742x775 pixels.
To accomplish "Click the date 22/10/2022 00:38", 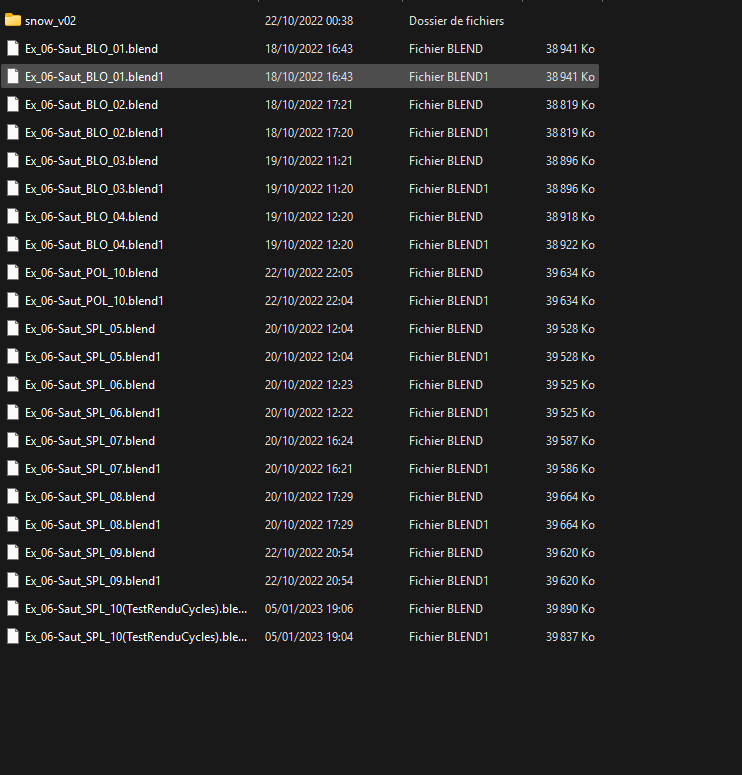I will (x=309, y=21).
